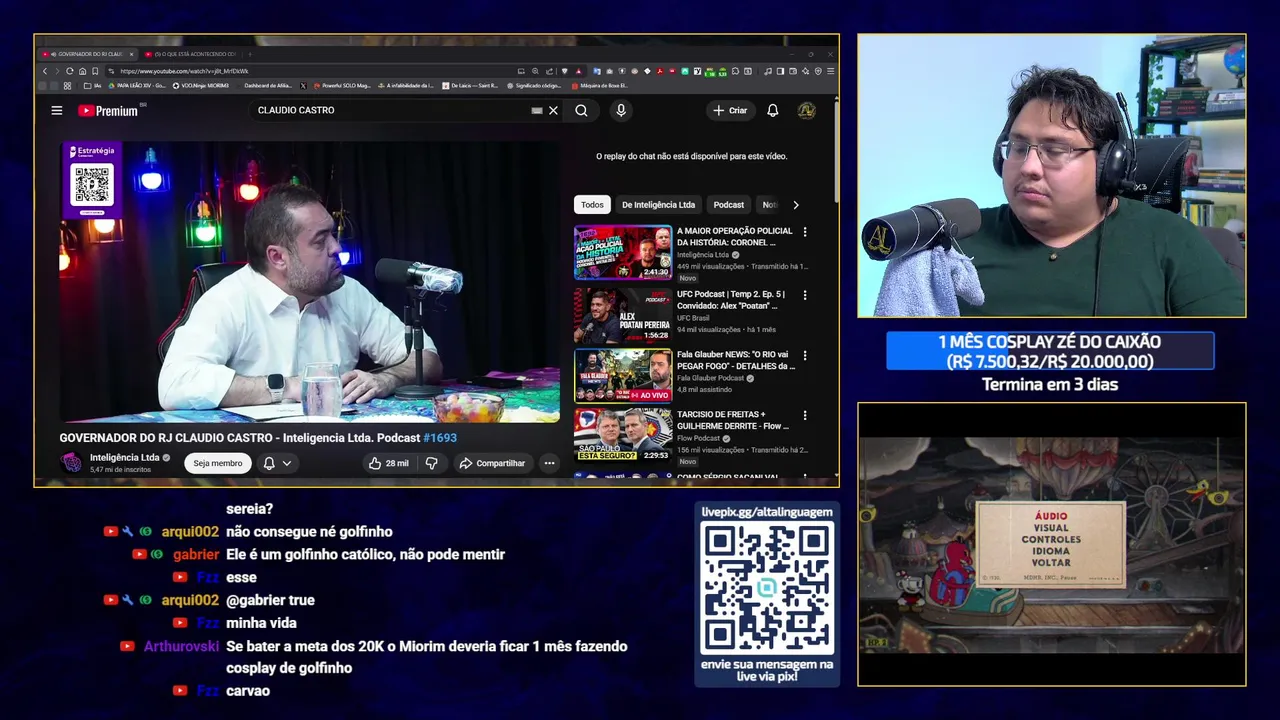Click chat username Arthurovski

(x=181, y=646)
